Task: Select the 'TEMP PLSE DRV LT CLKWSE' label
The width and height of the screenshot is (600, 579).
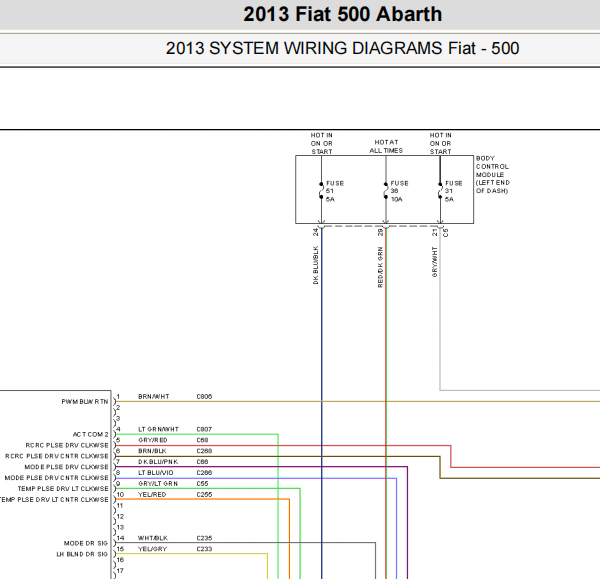Action: [63, 489]
